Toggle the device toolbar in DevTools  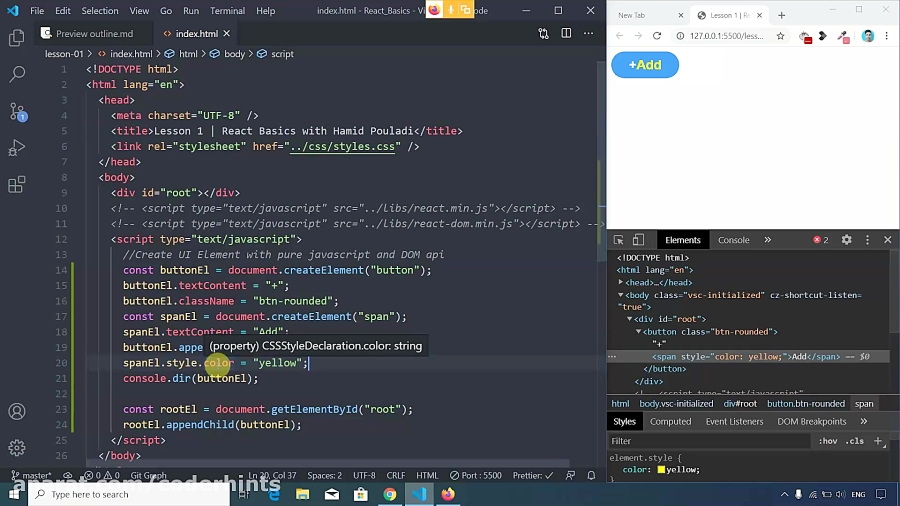coord(638,240)
